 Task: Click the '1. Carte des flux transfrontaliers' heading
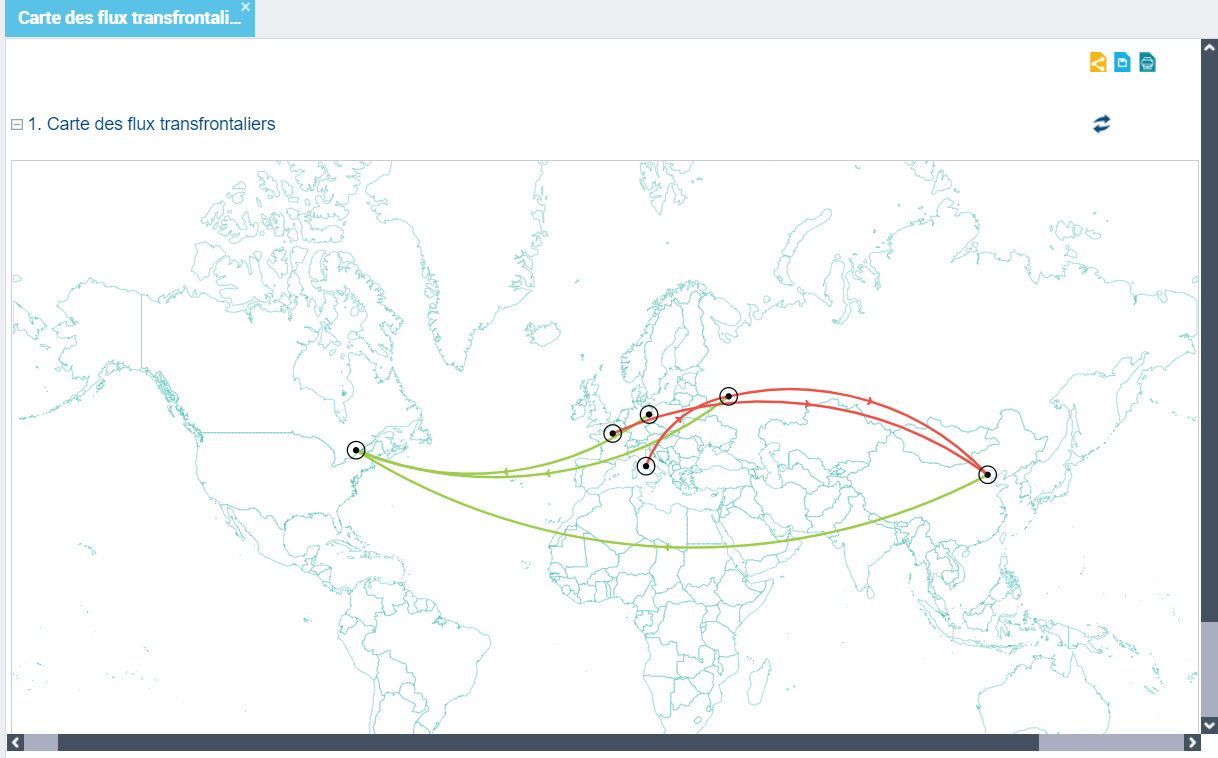pyautogui.click(x=151, y=124)
